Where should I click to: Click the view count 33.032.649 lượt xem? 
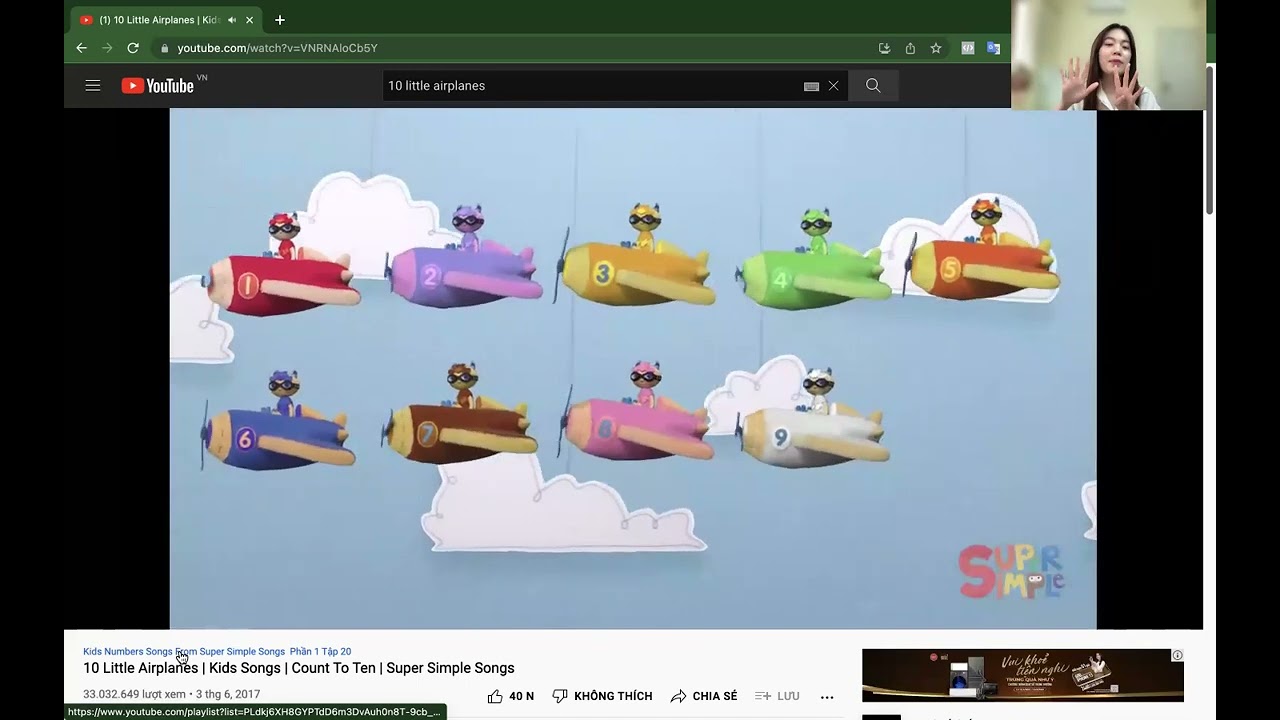coord(134,694)
